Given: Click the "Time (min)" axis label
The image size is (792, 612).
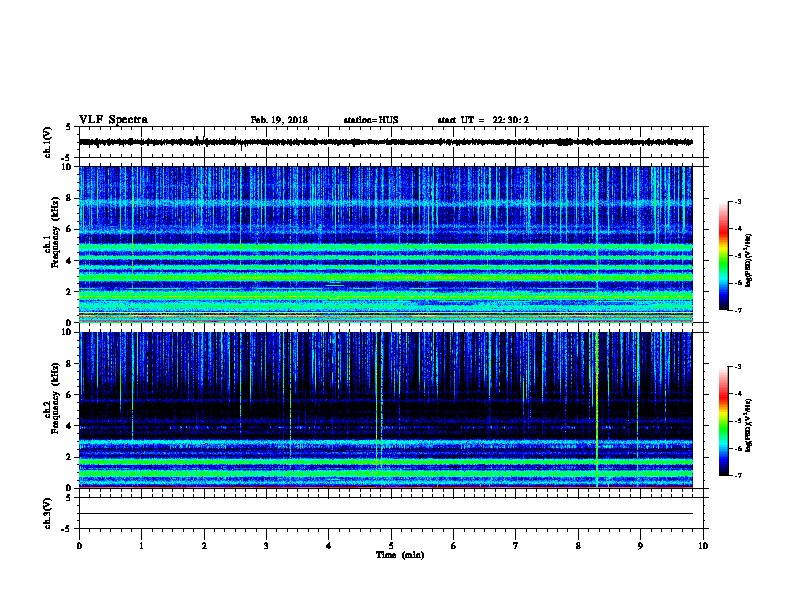Looking at the screenshot, I should pos(400,555).
